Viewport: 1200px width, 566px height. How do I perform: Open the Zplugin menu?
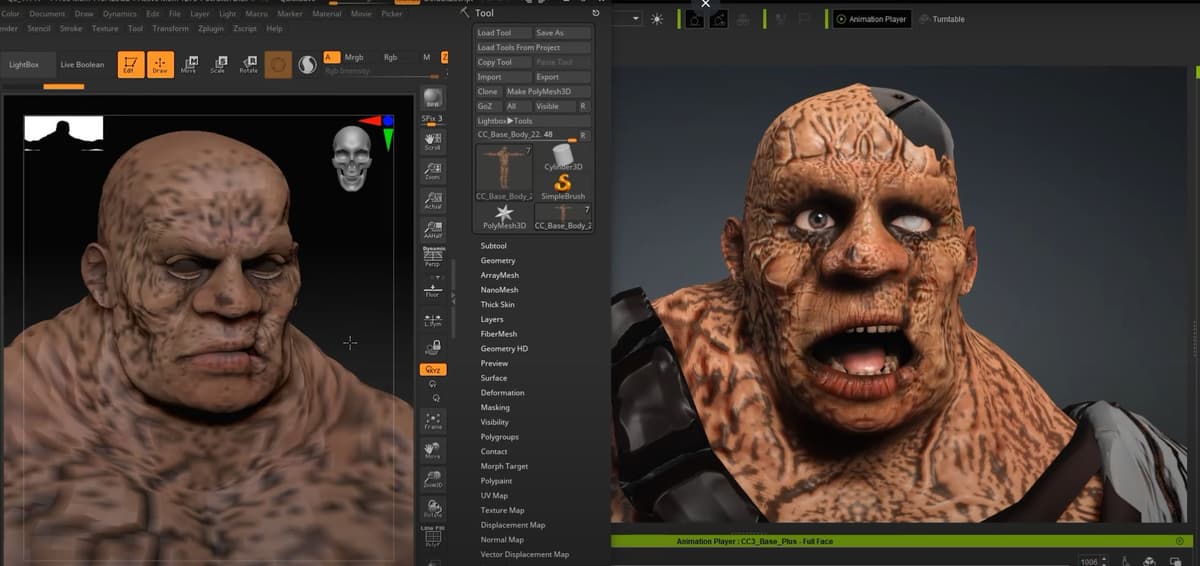coord(210,29)
